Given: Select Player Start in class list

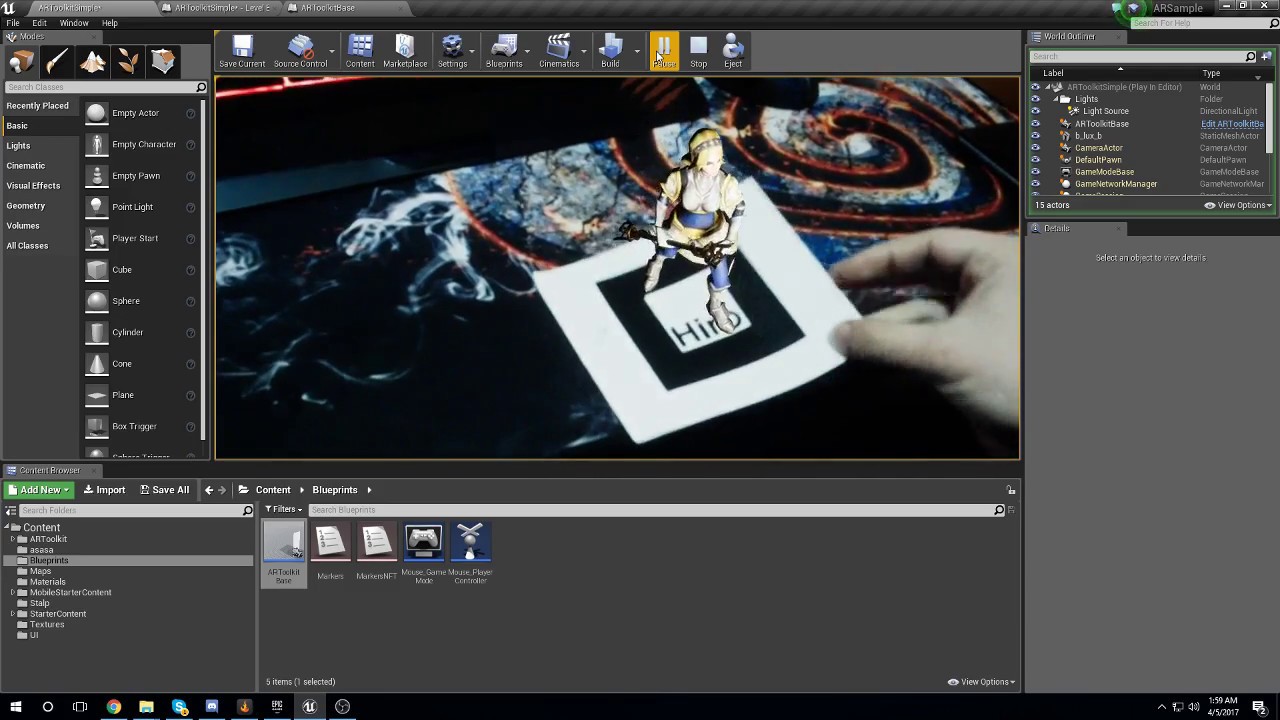Looking at the screenshot, I should tap(140, 238).
